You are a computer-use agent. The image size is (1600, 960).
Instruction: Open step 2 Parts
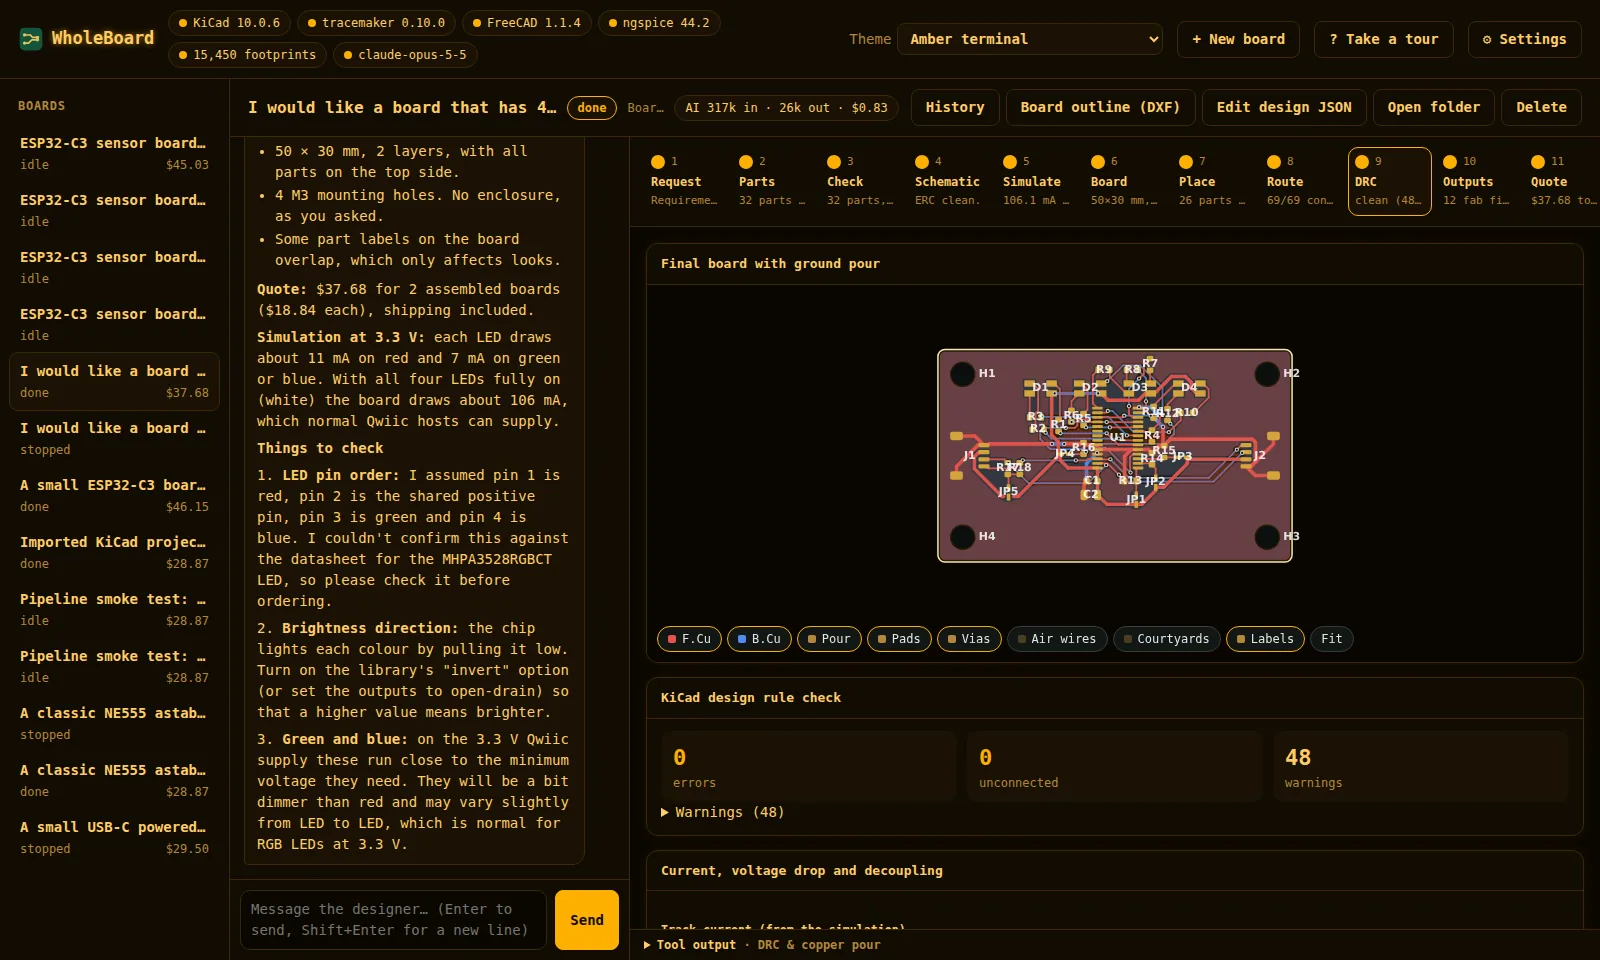click(772, 181)
